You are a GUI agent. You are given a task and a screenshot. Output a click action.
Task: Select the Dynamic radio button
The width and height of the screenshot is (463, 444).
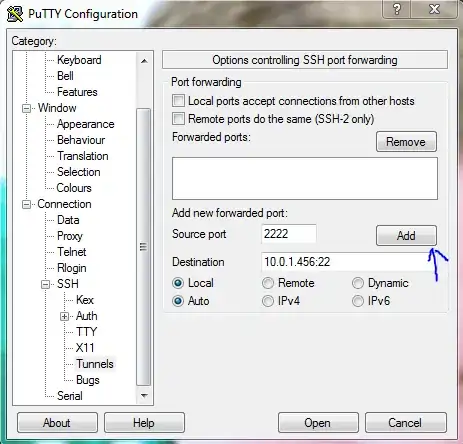(x=358, y=283)
